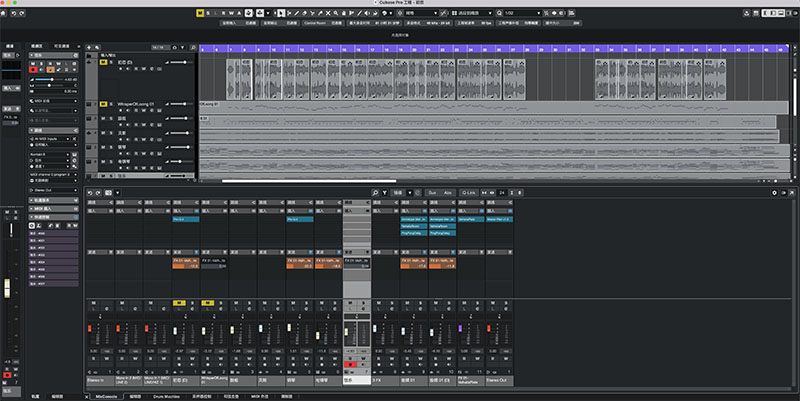The width and height of the screenshot is (800, 401).
Task: Select the Play speaker tool
Action: [367, 13]
